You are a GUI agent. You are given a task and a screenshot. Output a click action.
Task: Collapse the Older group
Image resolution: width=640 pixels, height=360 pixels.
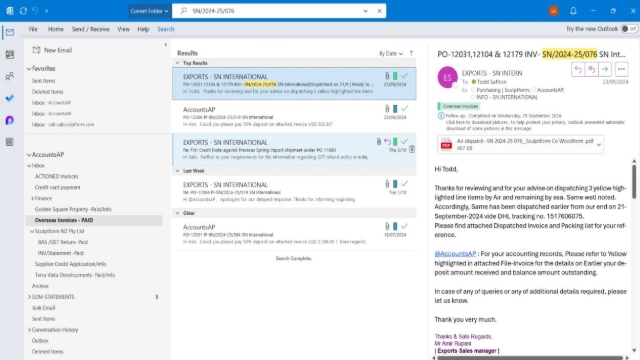177,213
